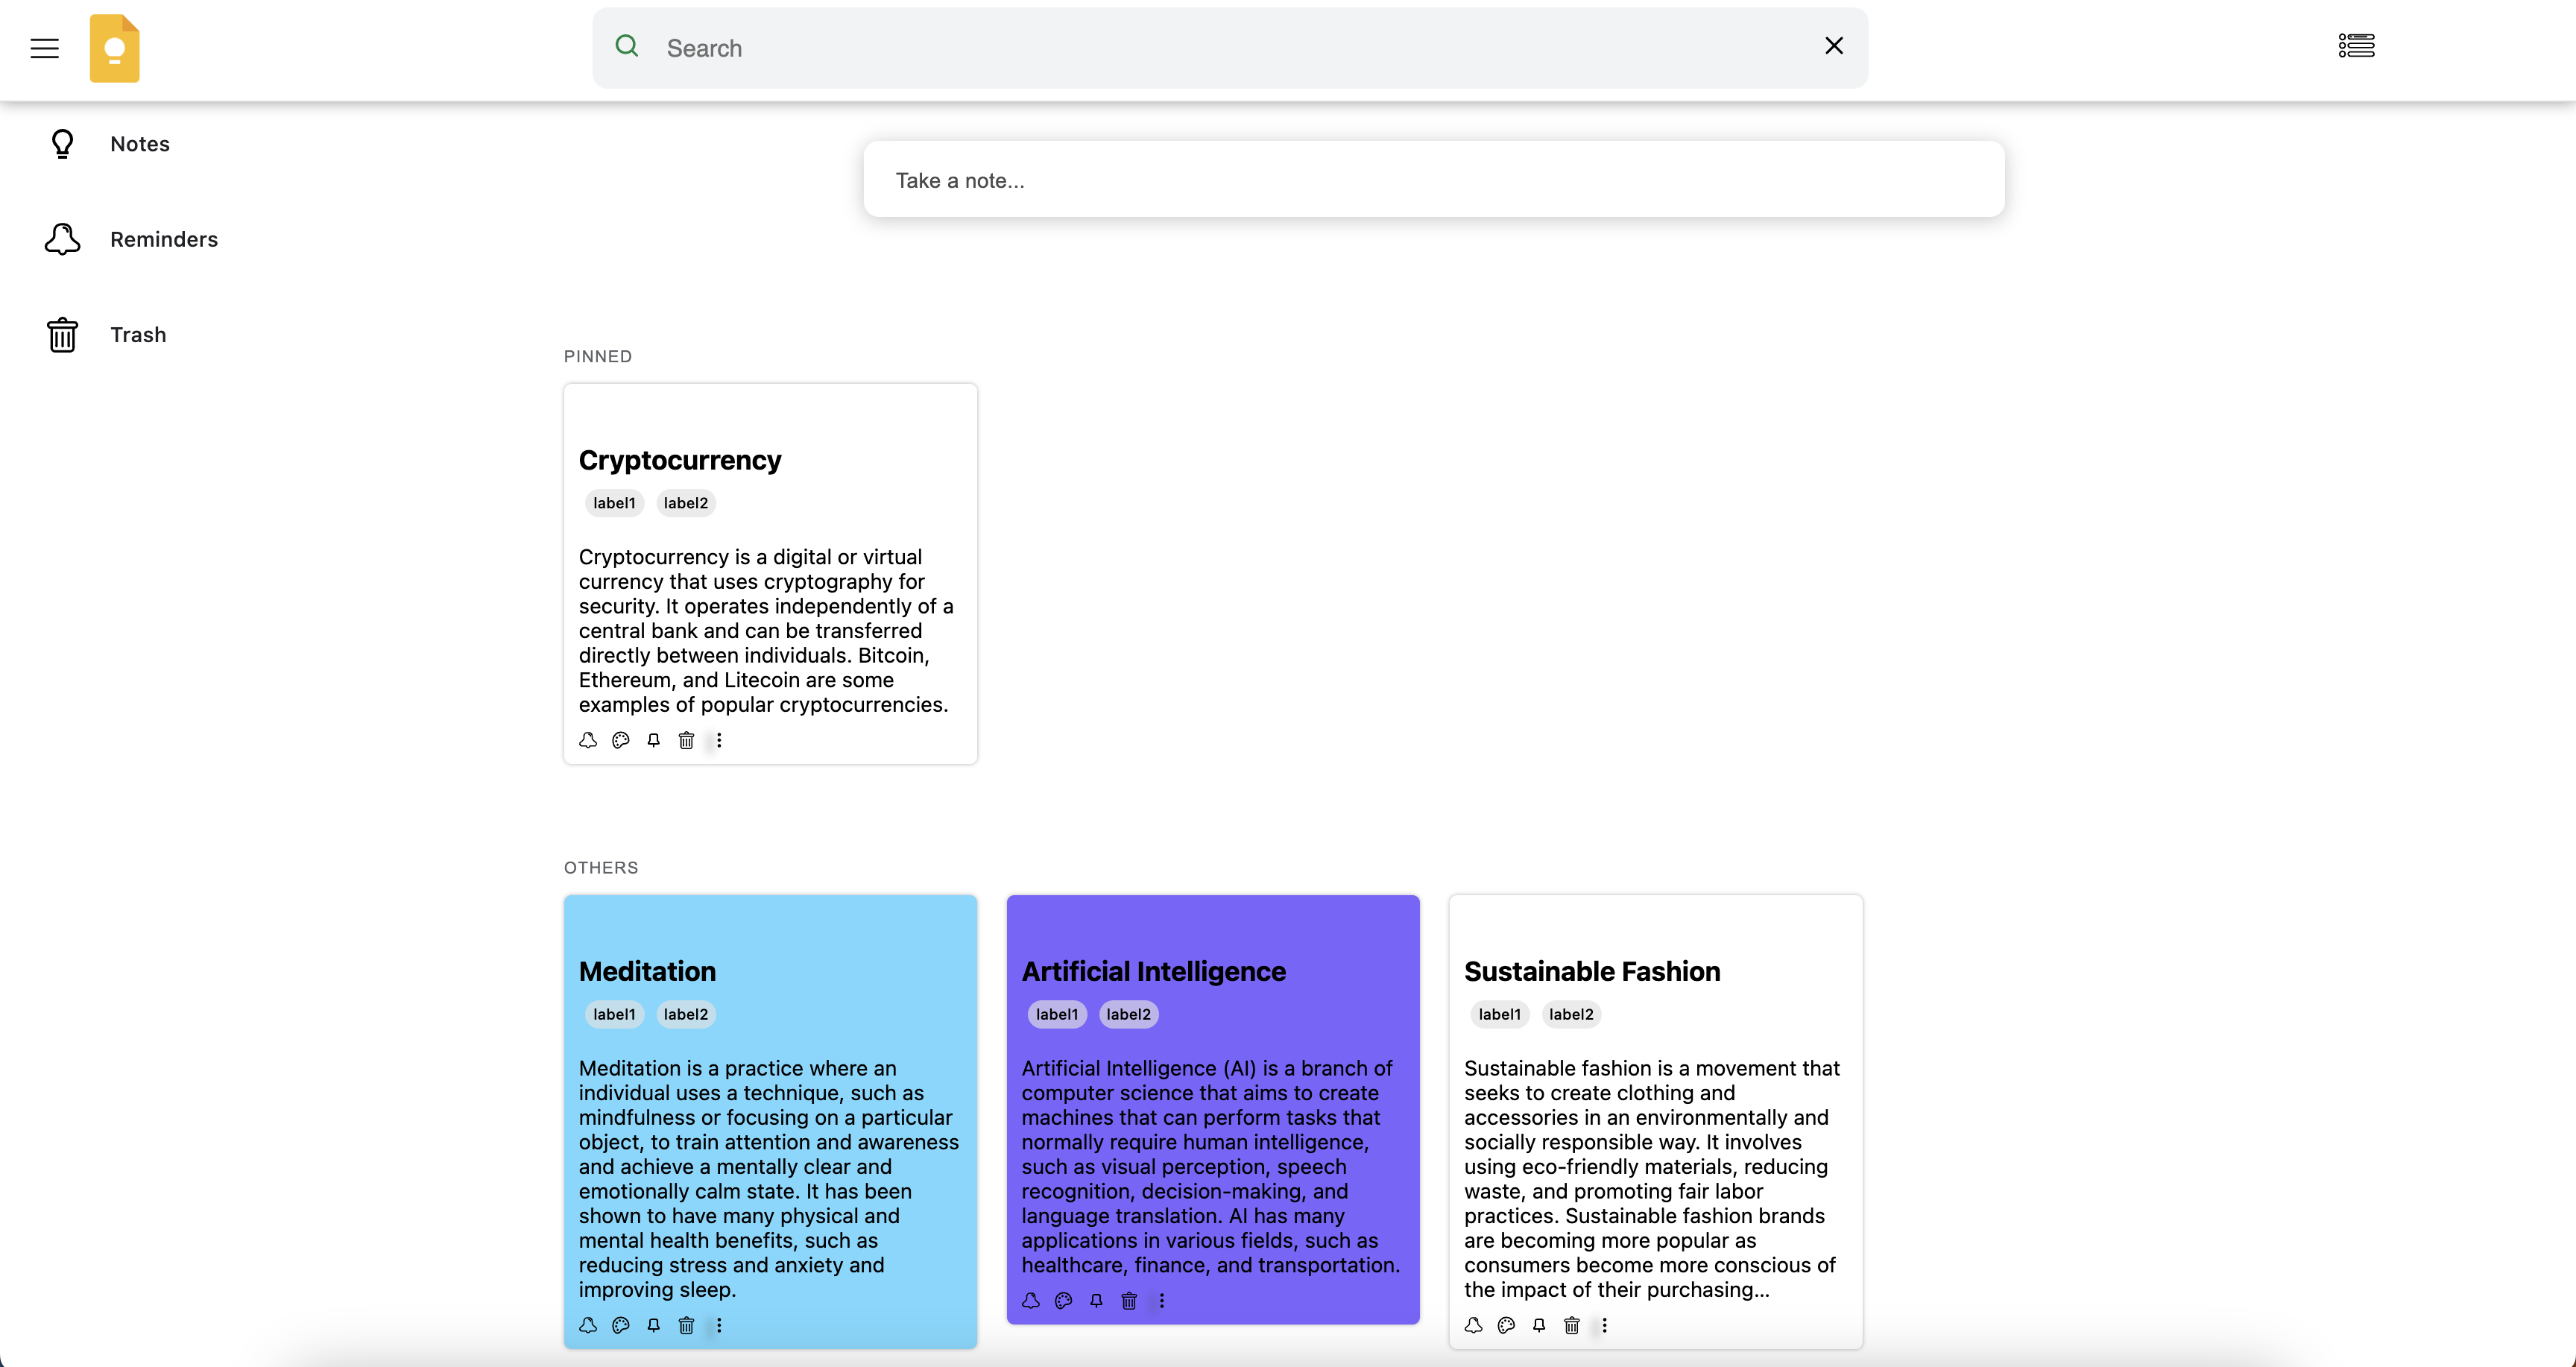Open color options for the Artificial Intelligence note
2576x1367 pixels.
1062,1301
